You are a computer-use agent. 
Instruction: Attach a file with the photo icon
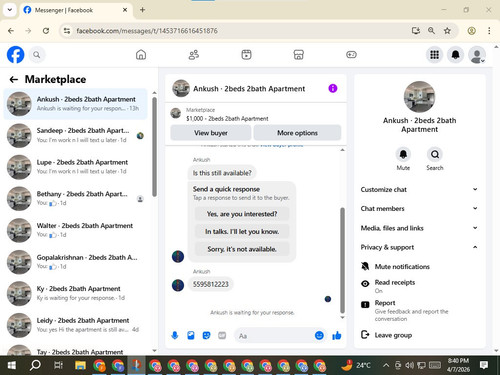[191, 335]
